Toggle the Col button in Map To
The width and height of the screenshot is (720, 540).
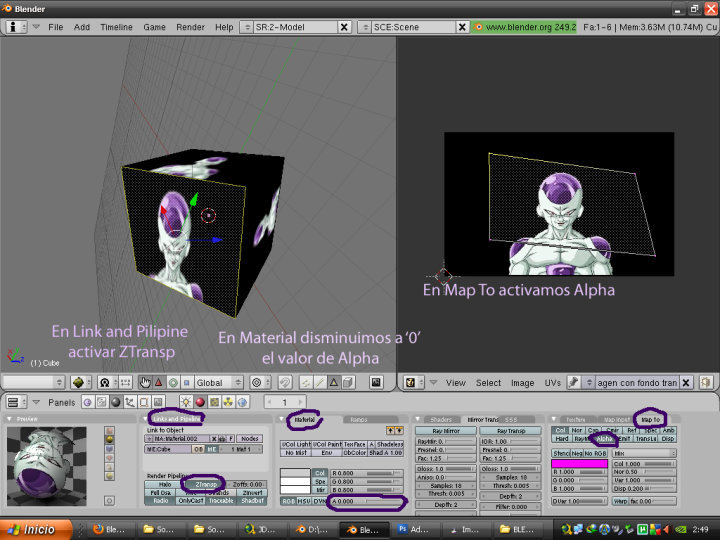[x=560, y=430]
